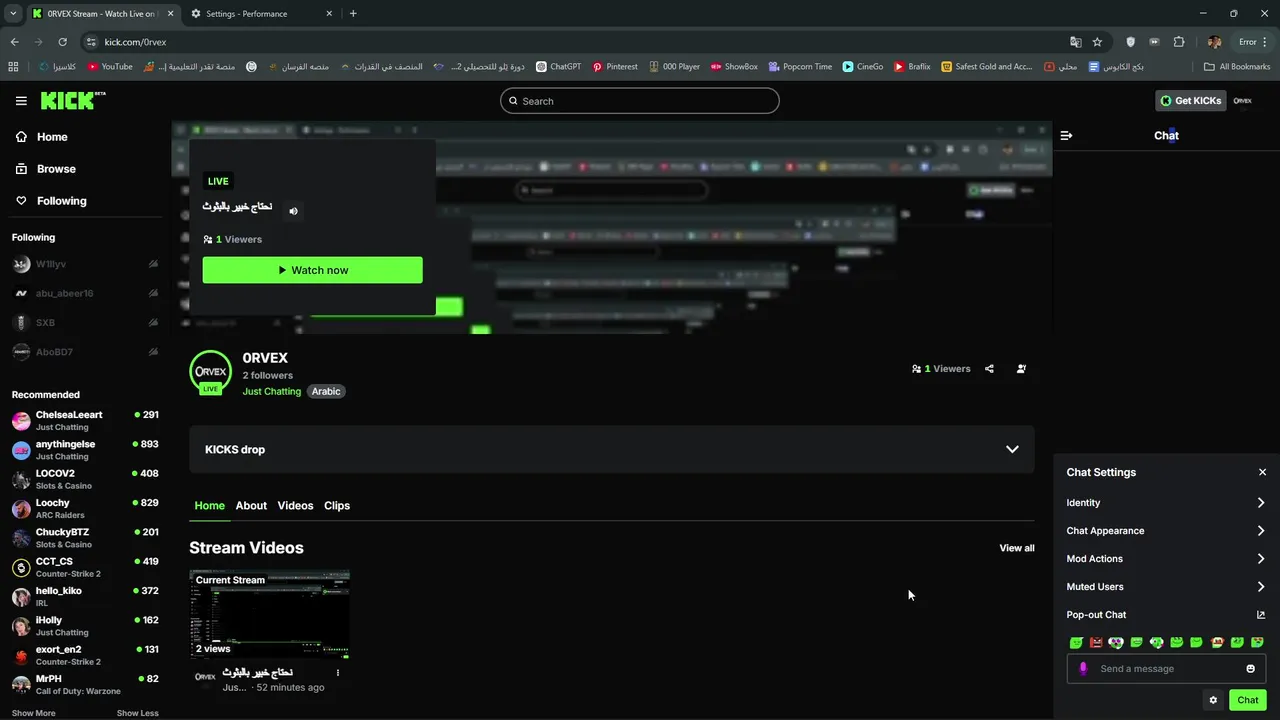Mute the stream preview sound
1280x720 pixels.
tap(293, 211)
